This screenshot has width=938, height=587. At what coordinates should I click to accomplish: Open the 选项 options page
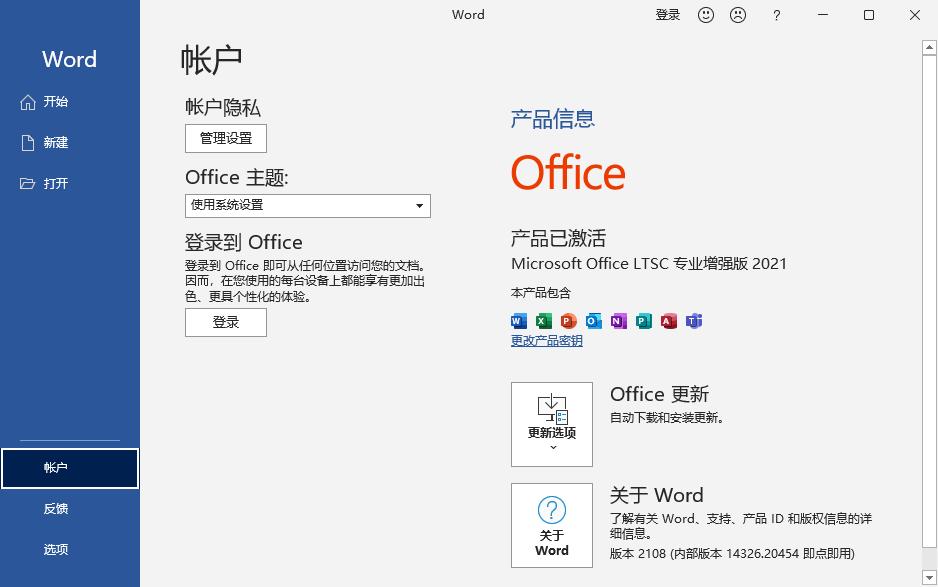coord(57,548)
